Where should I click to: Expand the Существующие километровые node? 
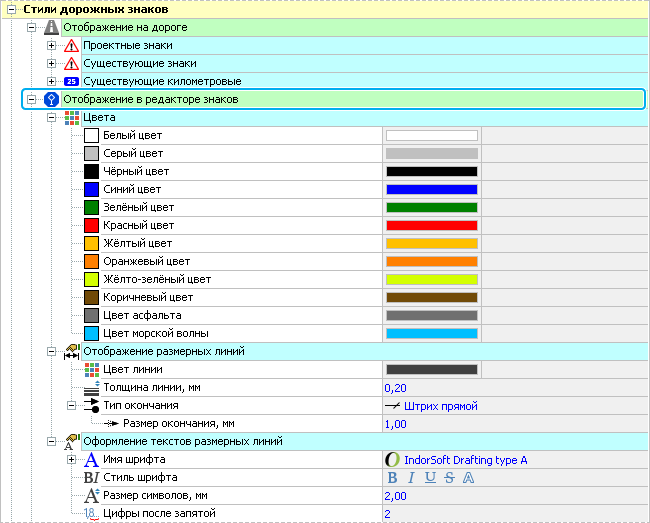pos(52,81)
